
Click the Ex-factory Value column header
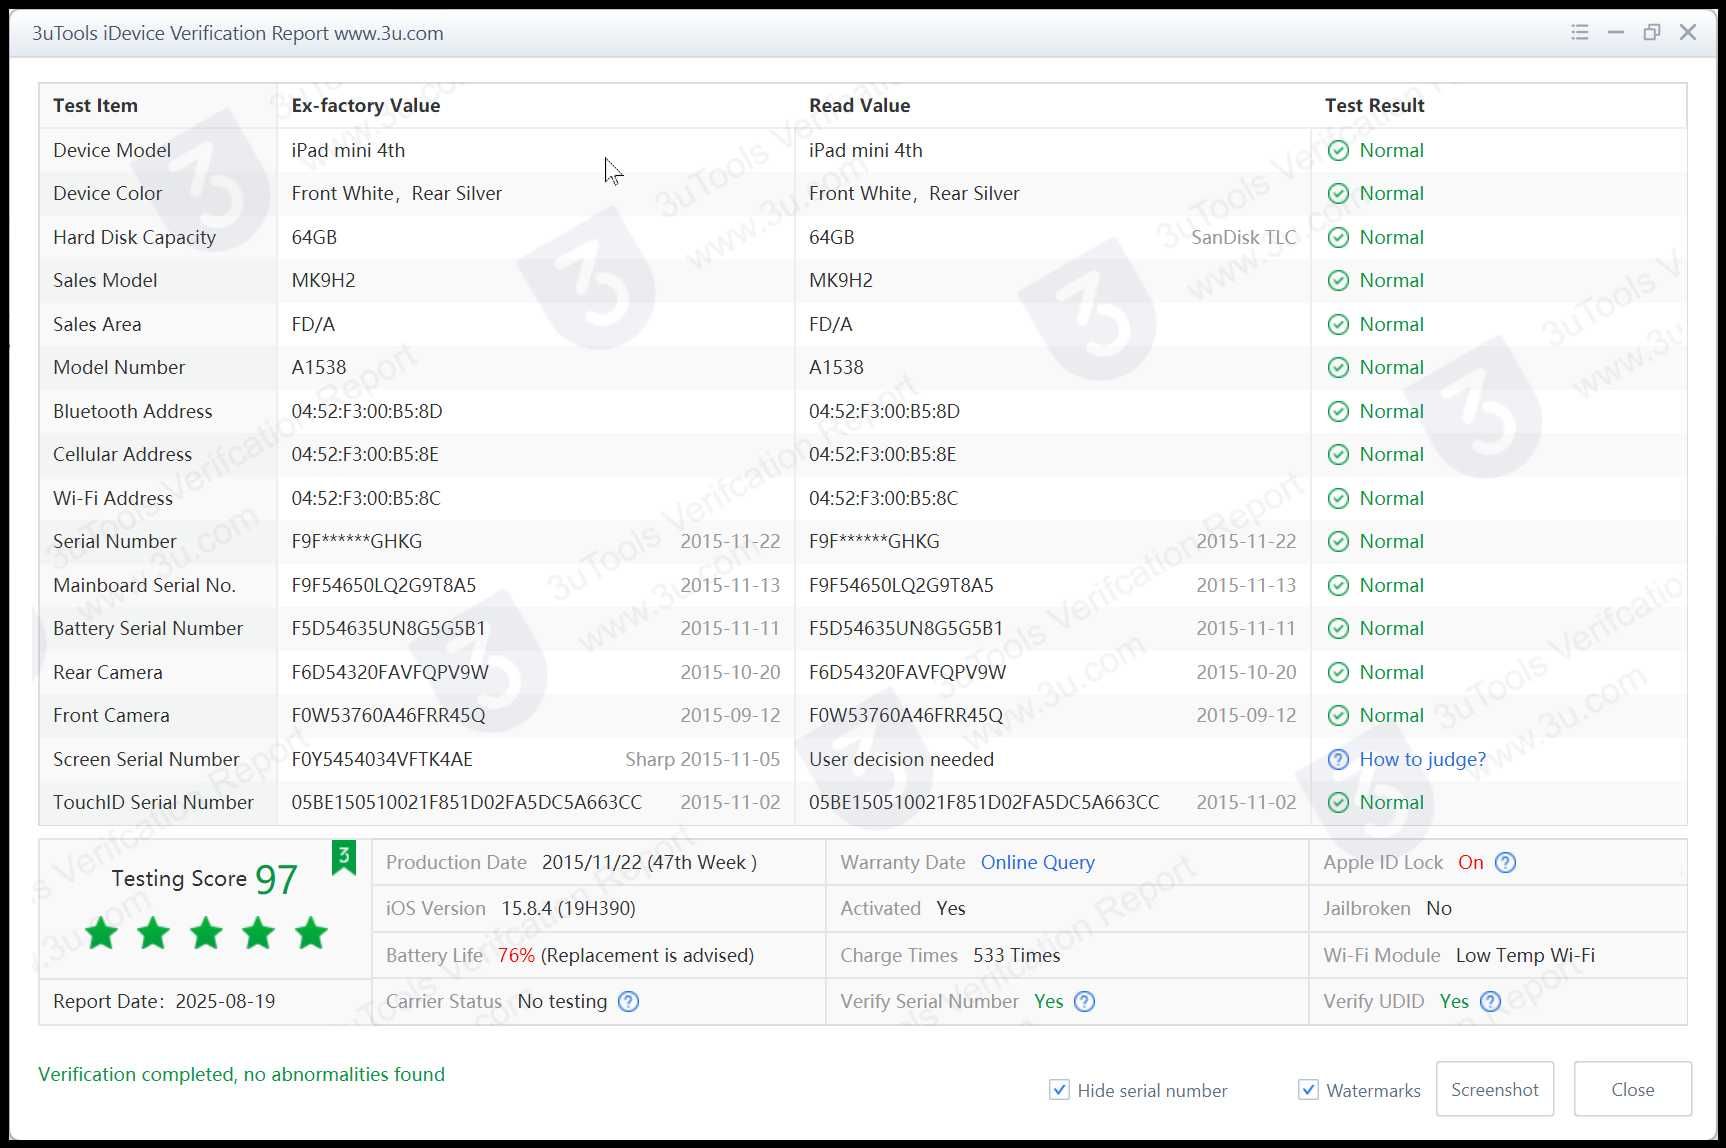(365, 105)
